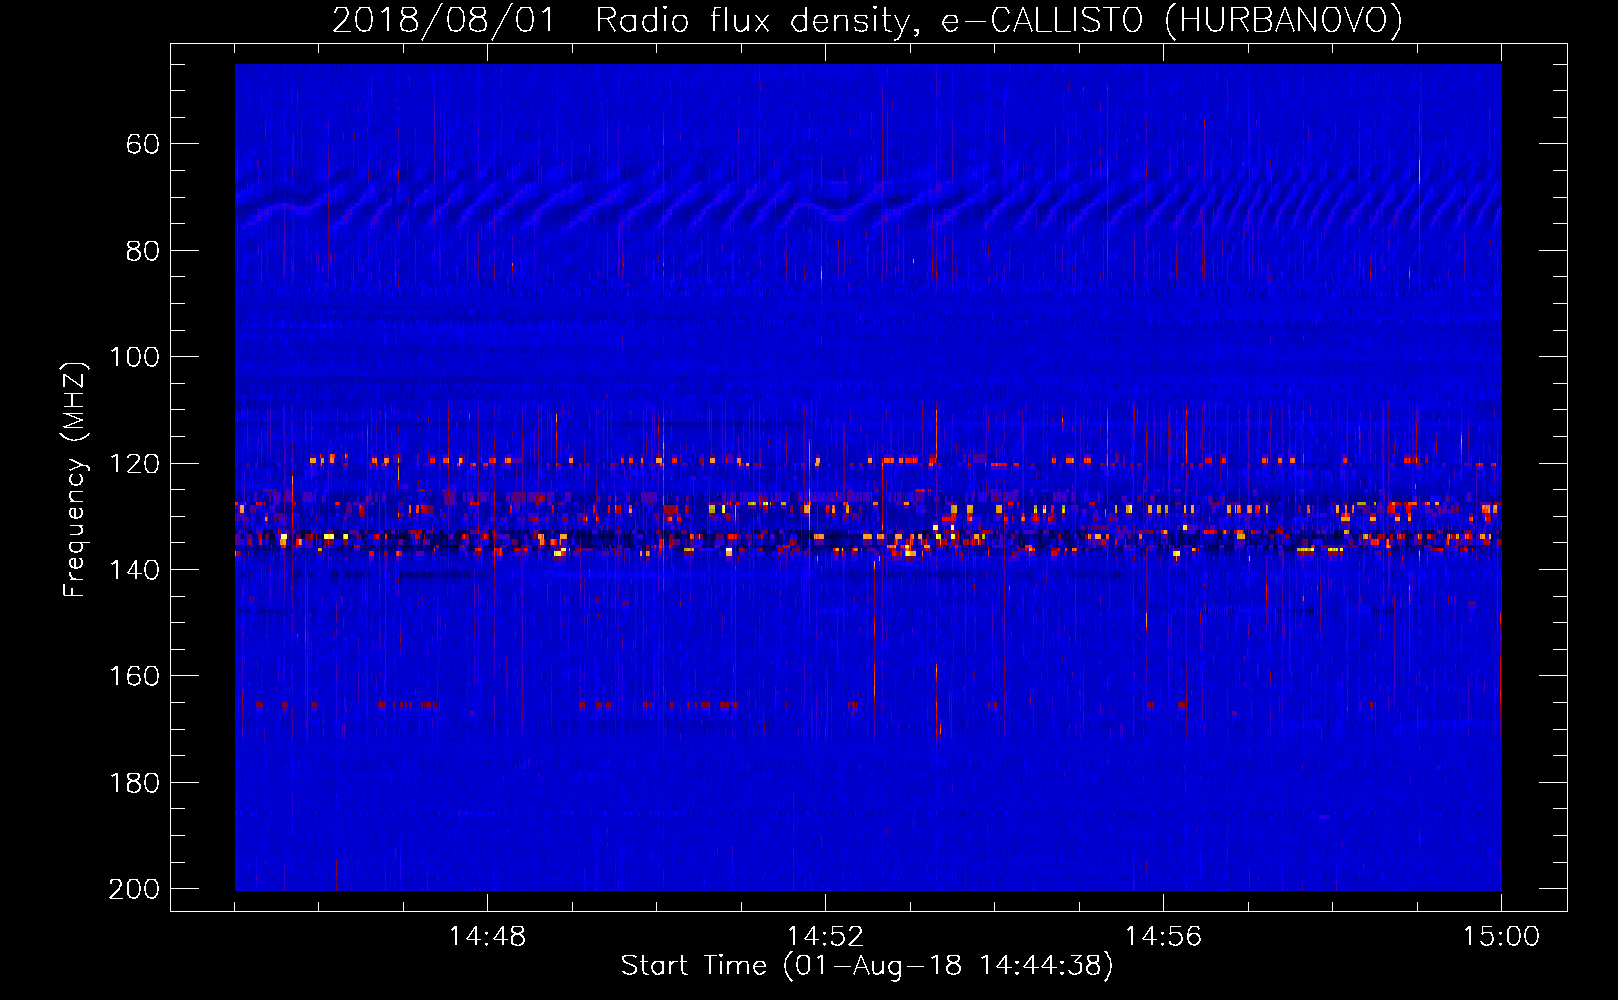Image resolution: width=1618 pixels, height=1000 pixels.
Task: Click the 160 MHz frequency tick label
Action: click(x=134, y=676)
